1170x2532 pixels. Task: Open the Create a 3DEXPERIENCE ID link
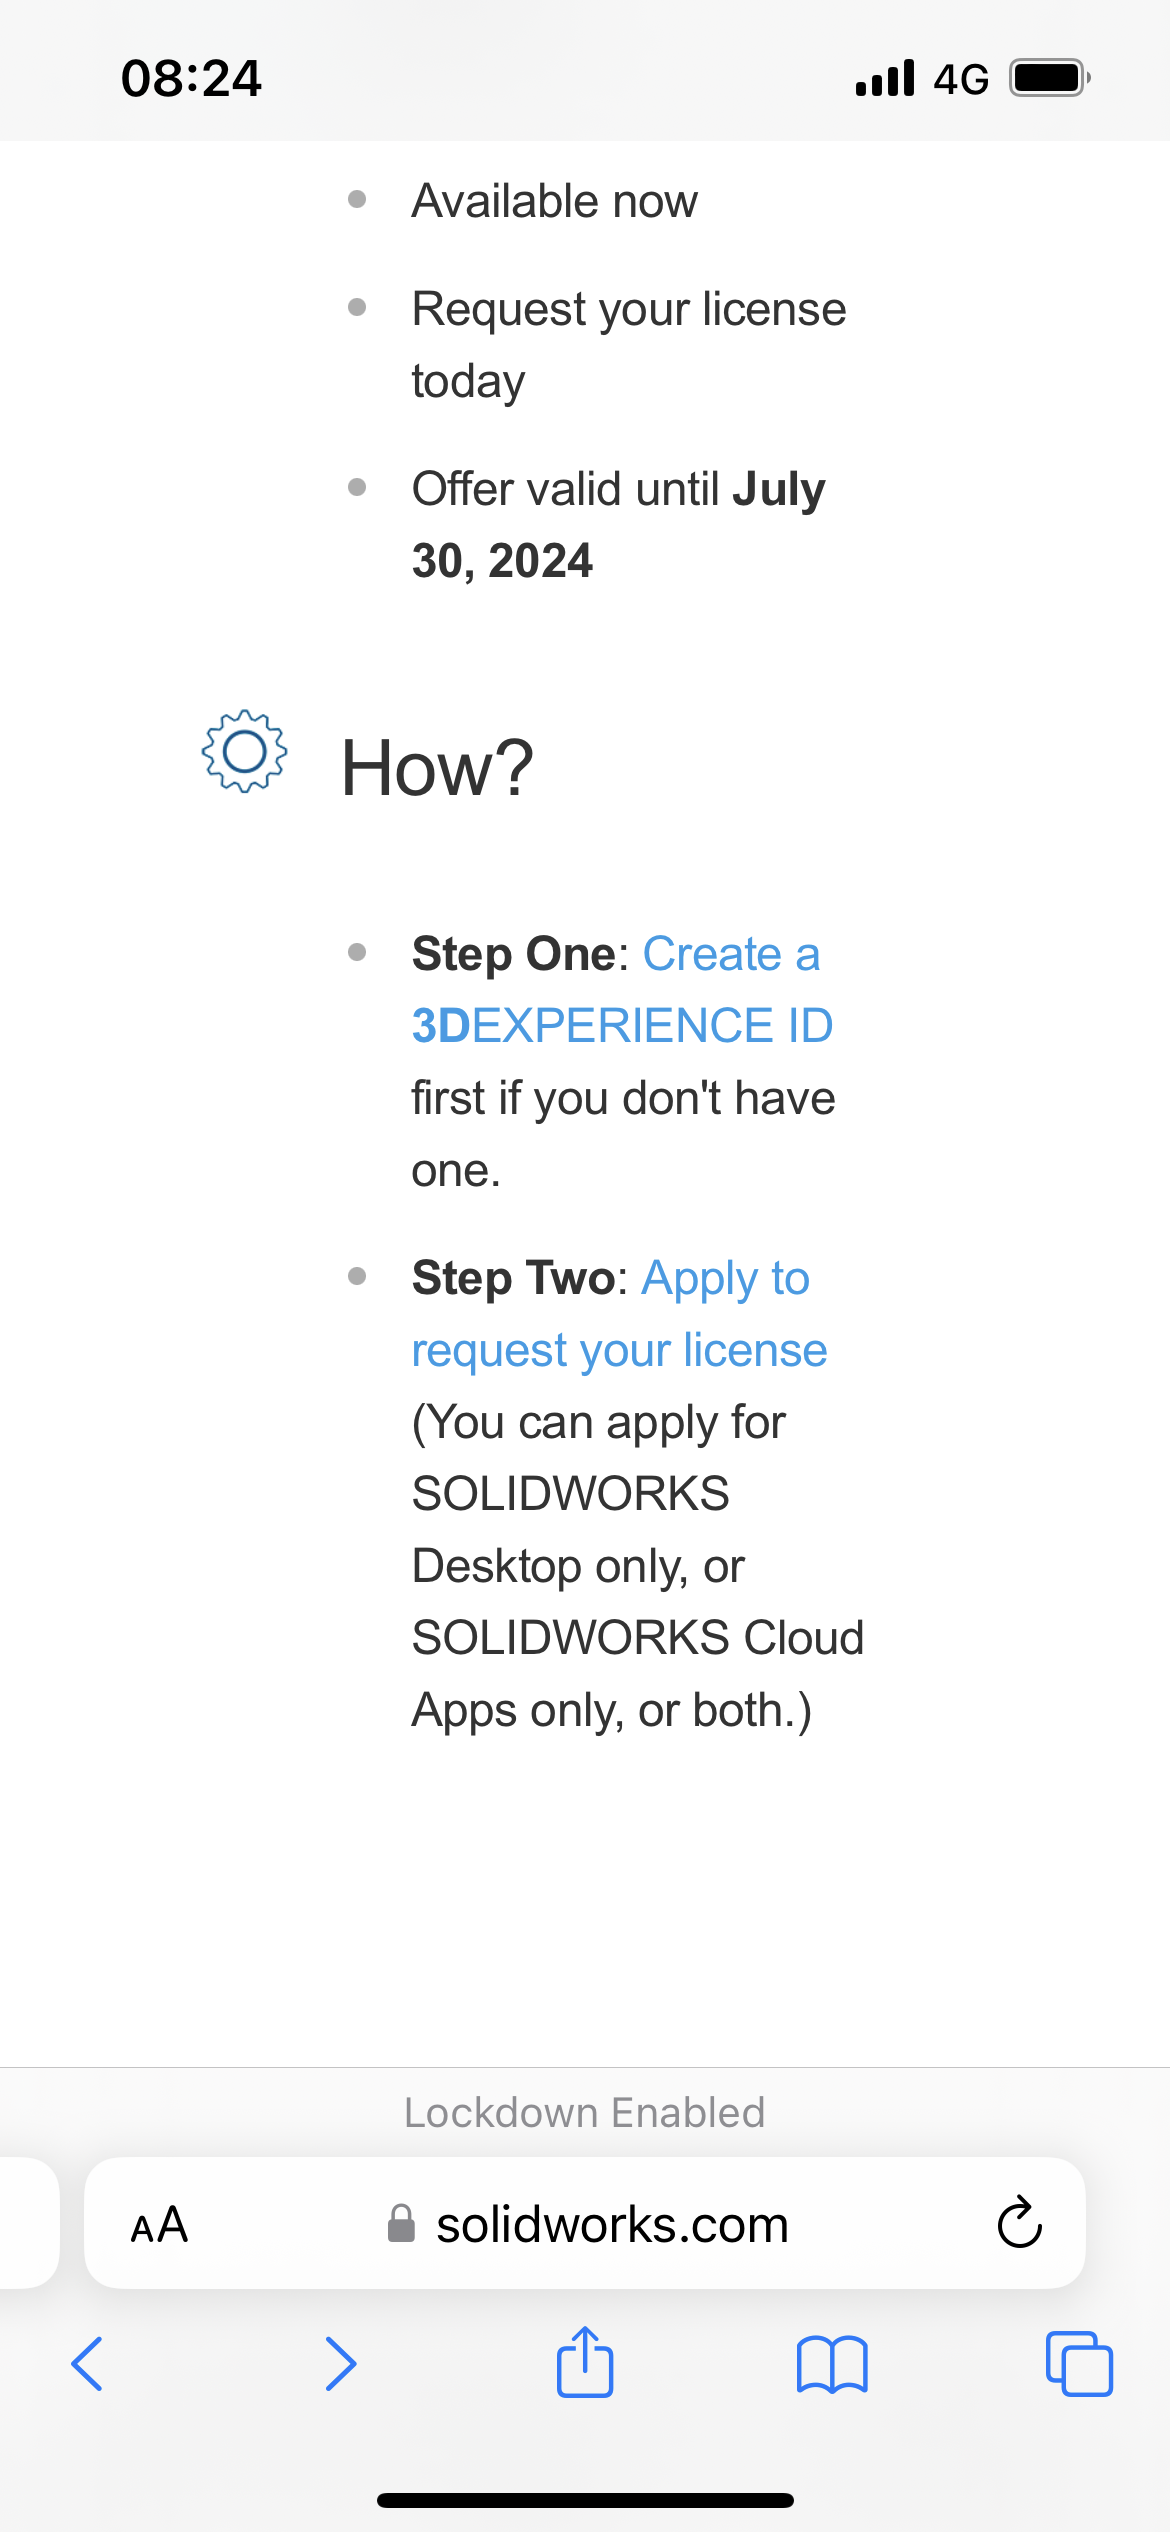pos(622,990)
